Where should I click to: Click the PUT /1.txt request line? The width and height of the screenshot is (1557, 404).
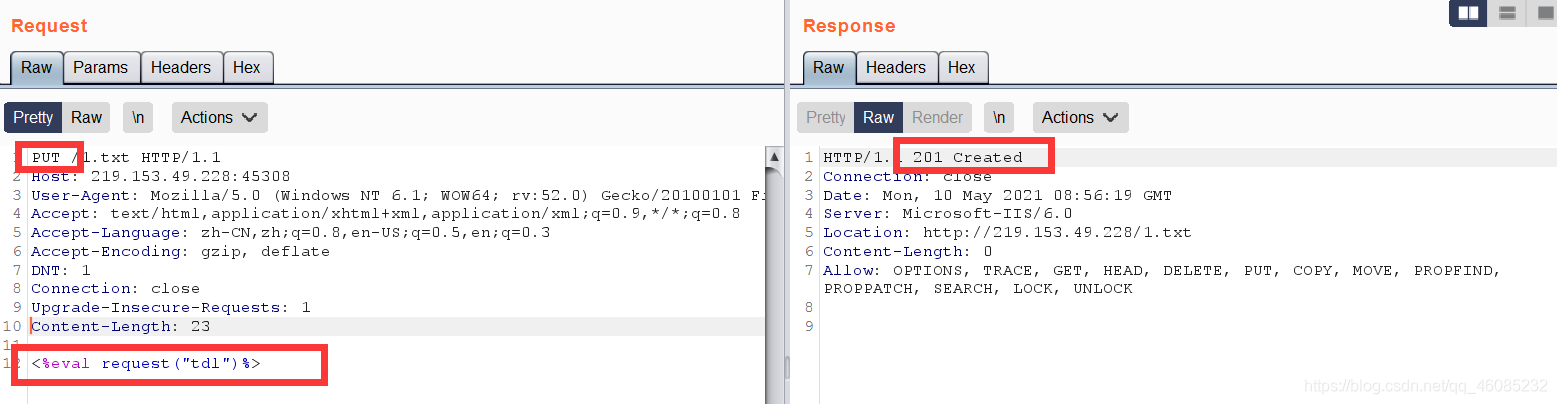(x=126, y=157)
